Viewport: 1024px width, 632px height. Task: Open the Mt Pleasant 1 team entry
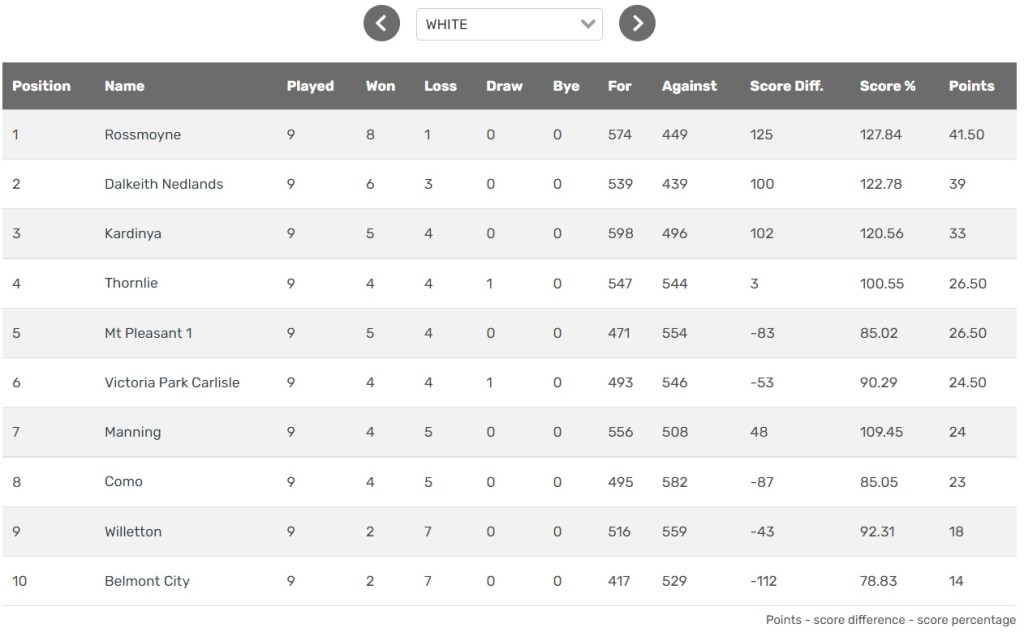pos(149,333)
